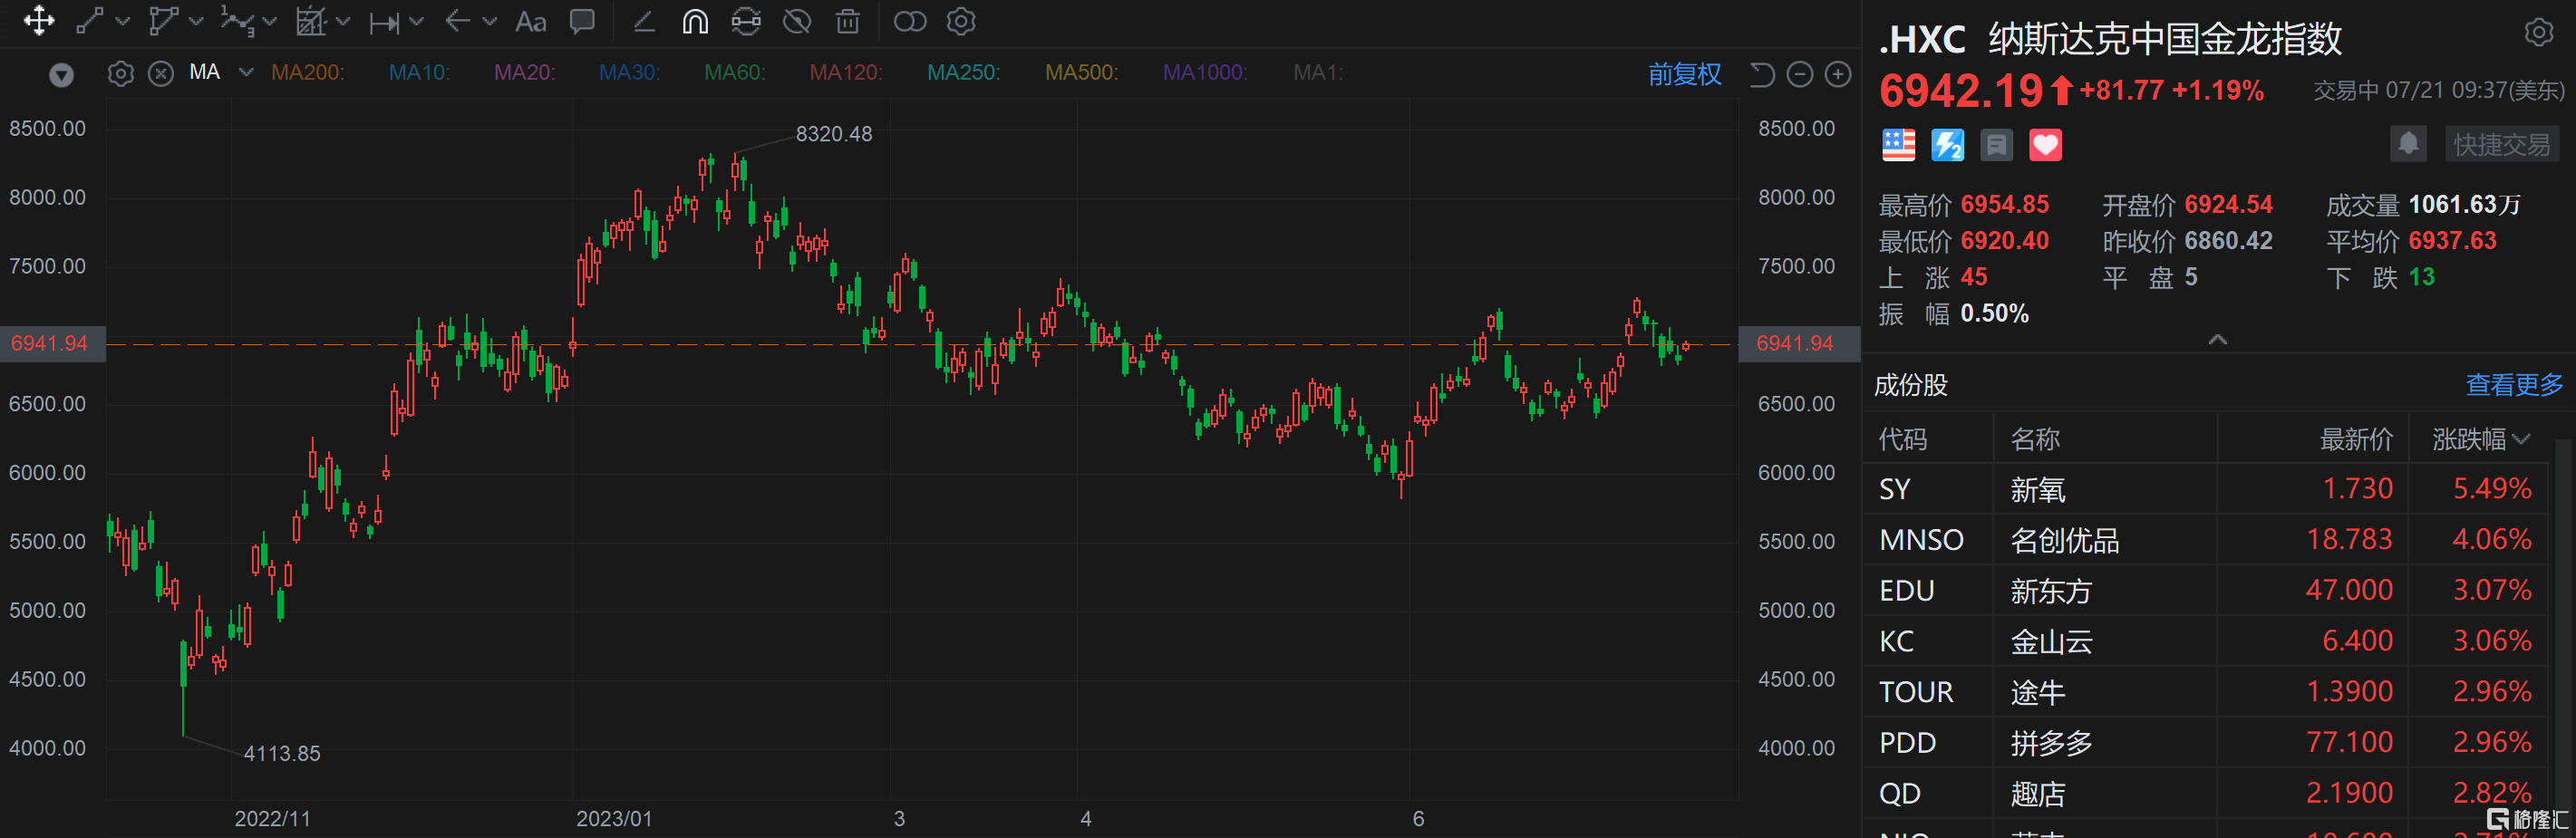Expand the range measure tool dropdown
This screenshot has width=2576, height=838.
(417, 21)
